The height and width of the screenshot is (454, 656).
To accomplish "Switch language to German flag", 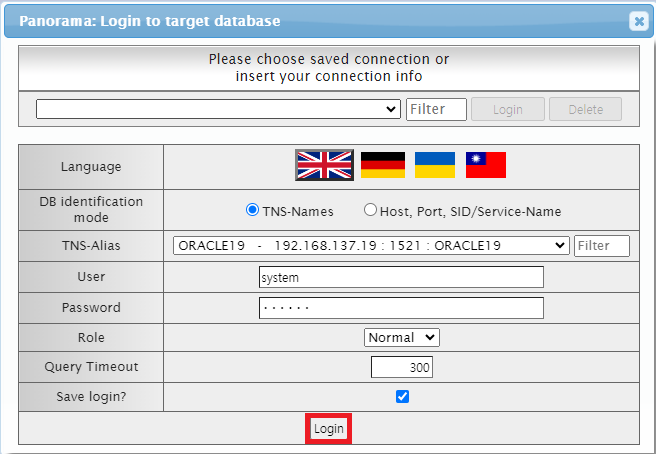I will point(383,165).
